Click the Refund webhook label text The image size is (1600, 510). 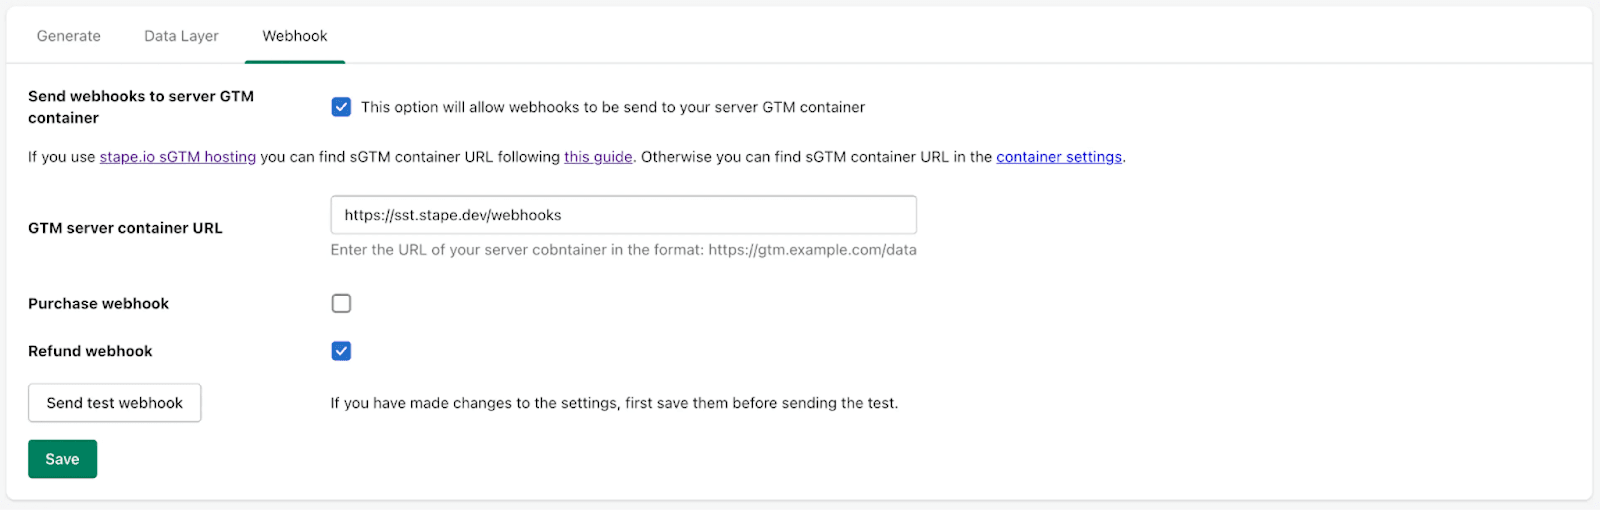point(90,351)
